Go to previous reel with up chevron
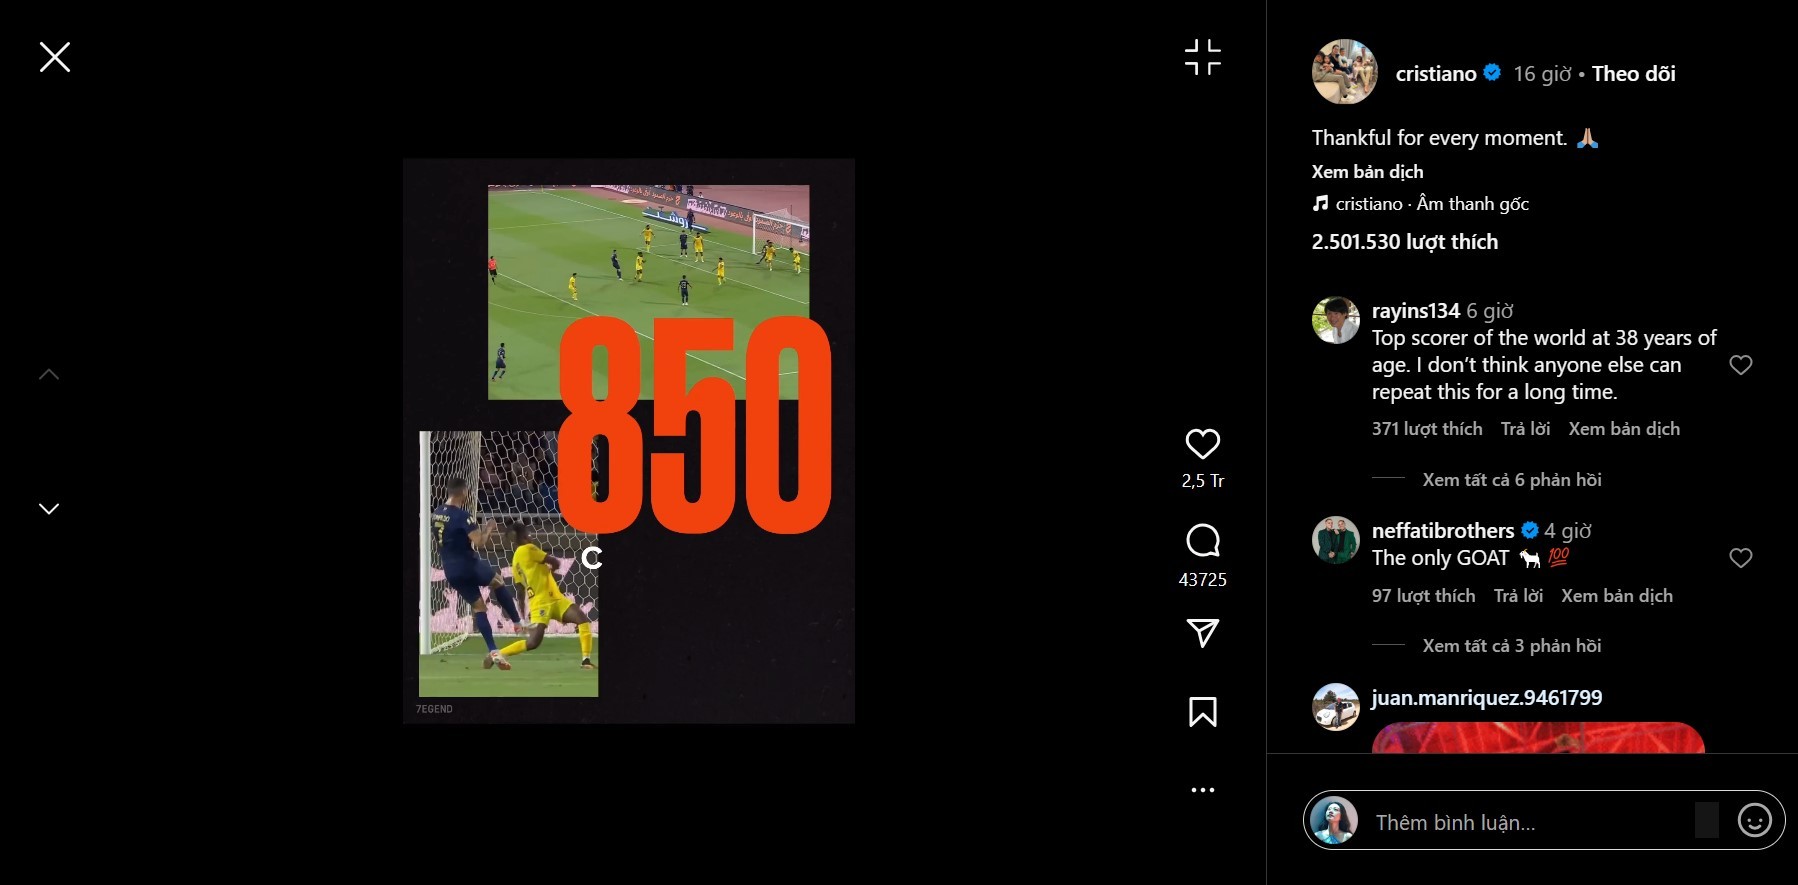This screenshot has width=1798, height=885. click(49, 375)
